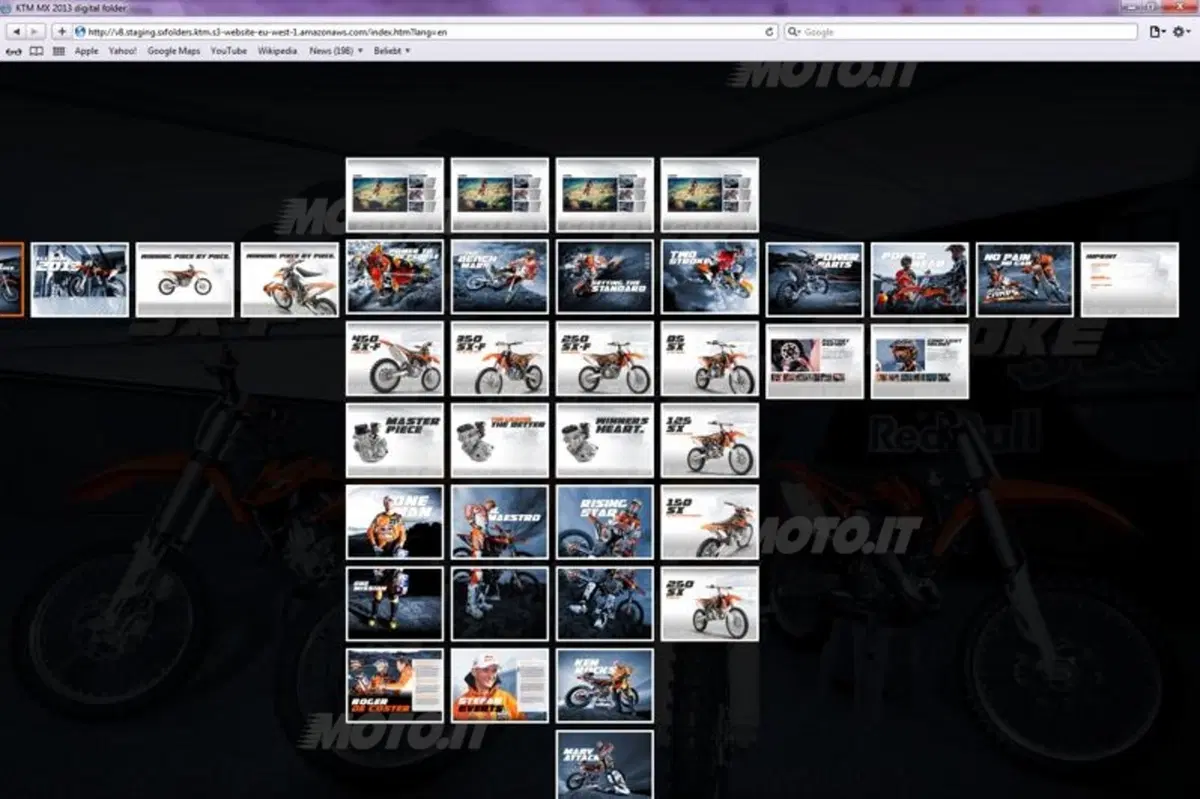Open the Roger De Coster thumbnail
The width and height of the screenshot is (1200, 799).
click(x=395, y=686)
